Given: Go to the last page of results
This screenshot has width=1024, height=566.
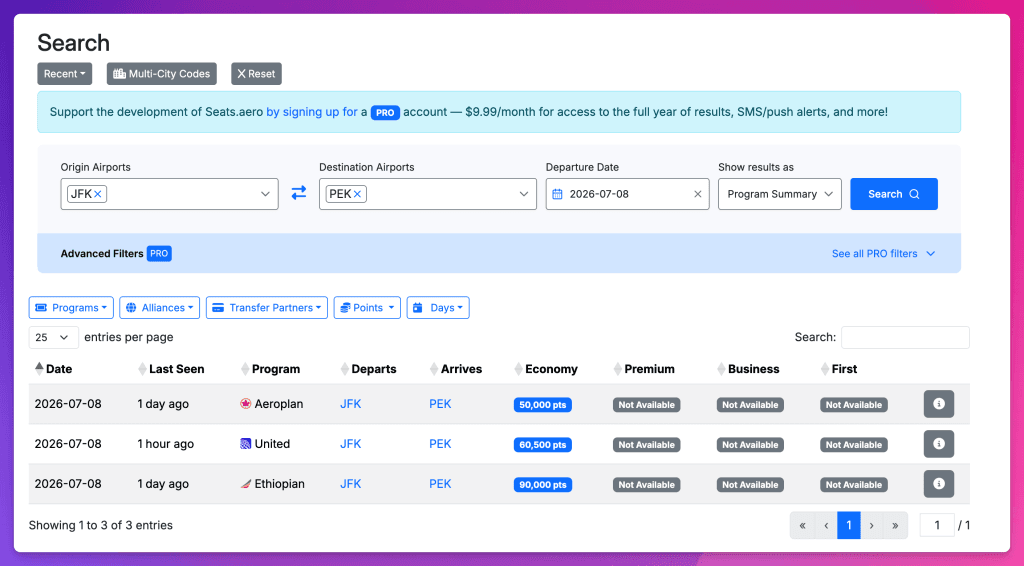Looking at the screenshot, I should point(895,525).
